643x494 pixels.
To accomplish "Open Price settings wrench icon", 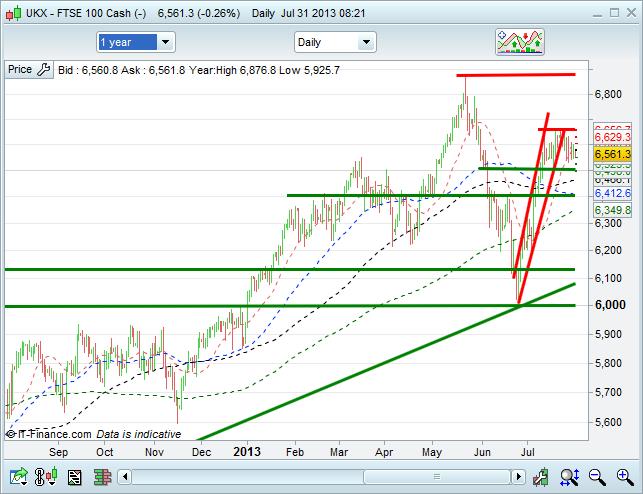I will (43, 70).
